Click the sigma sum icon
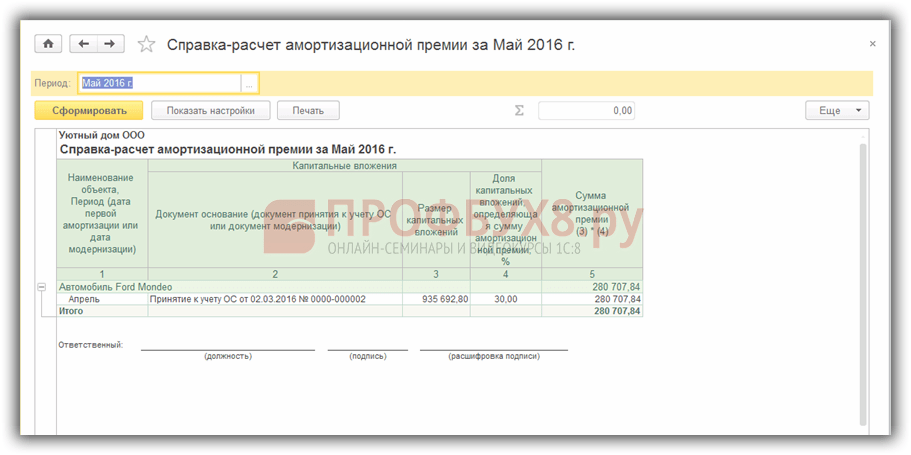The image size is (911, 455). (519, 111)
